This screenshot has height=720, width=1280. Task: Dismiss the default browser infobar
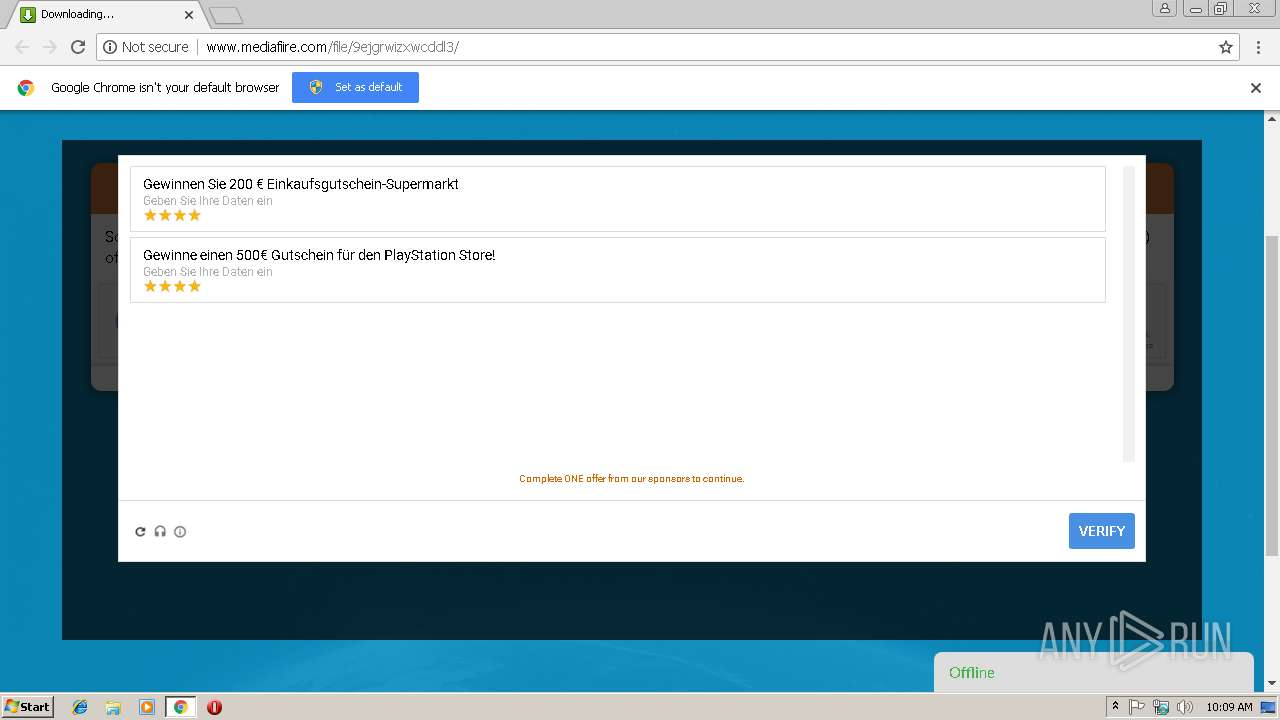pos(1256,88)
